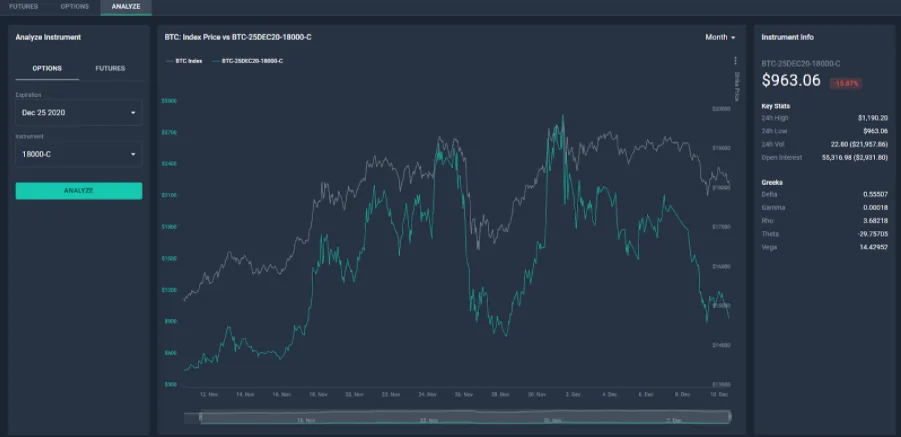Select OPTIONS in Analyze Instrument panel
This screenshot has width=901, height=437.
click(x=47, y=68)
